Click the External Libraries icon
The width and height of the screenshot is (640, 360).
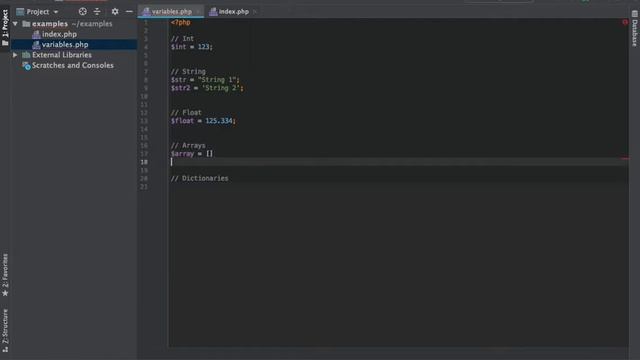[26, 55]
